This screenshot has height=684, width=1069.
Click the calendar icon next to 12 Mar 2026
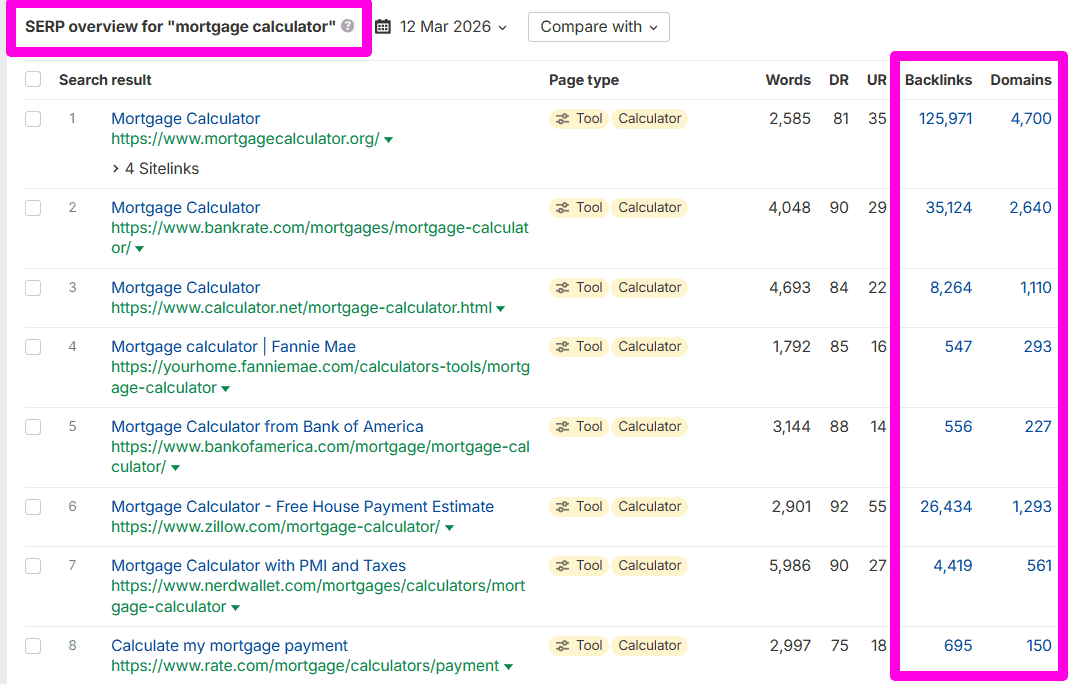tap(383, 27)
